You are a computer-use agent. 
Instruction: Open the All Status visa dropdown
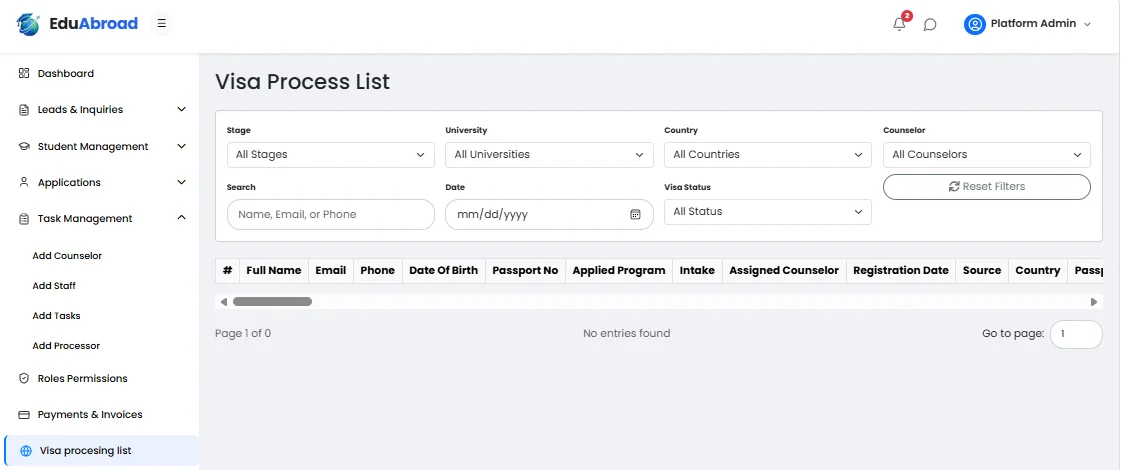[769, 212]
